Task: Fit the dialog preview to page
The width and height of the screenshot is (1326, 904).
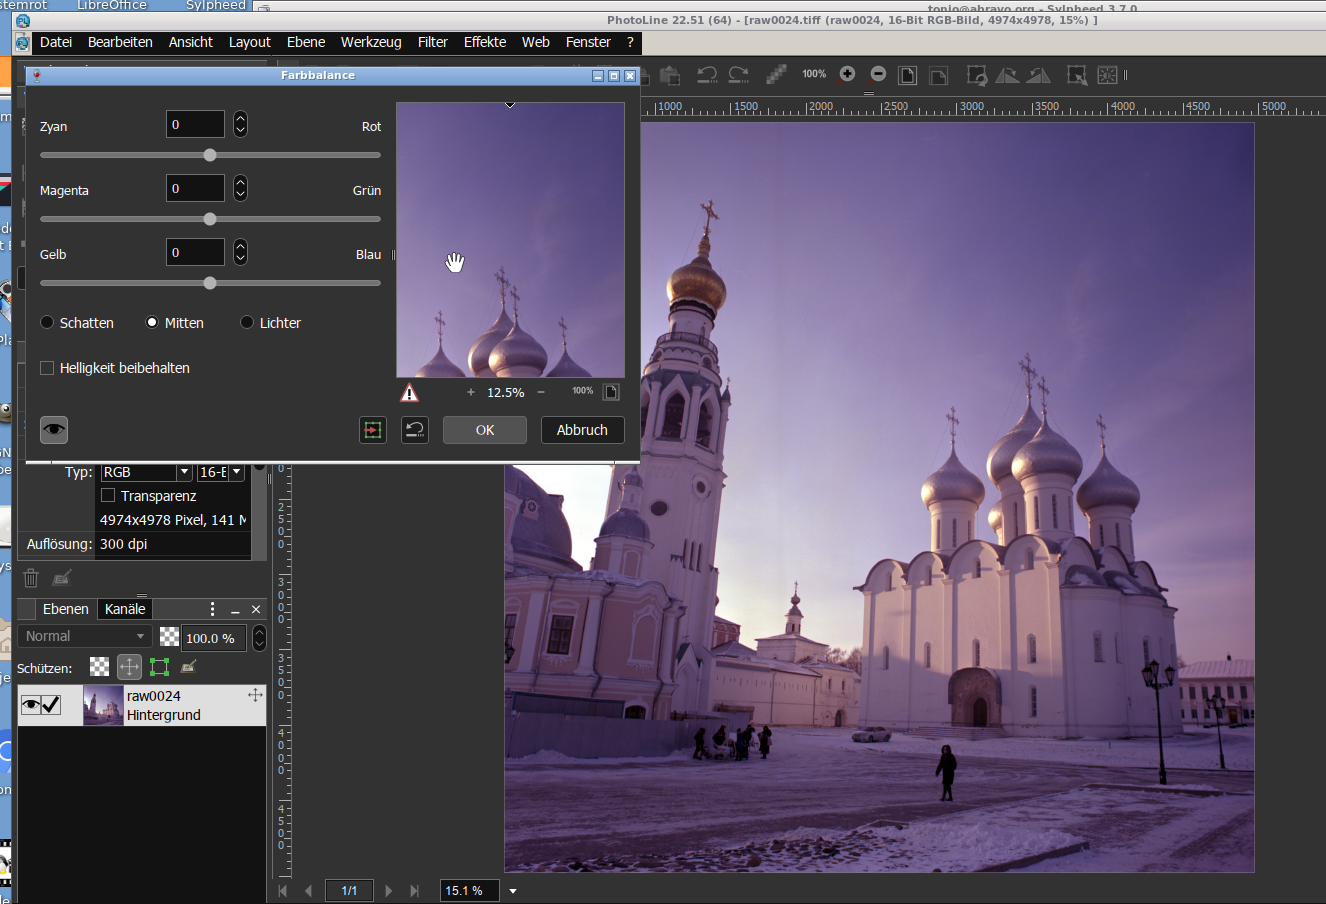Action: pos(611,392)
